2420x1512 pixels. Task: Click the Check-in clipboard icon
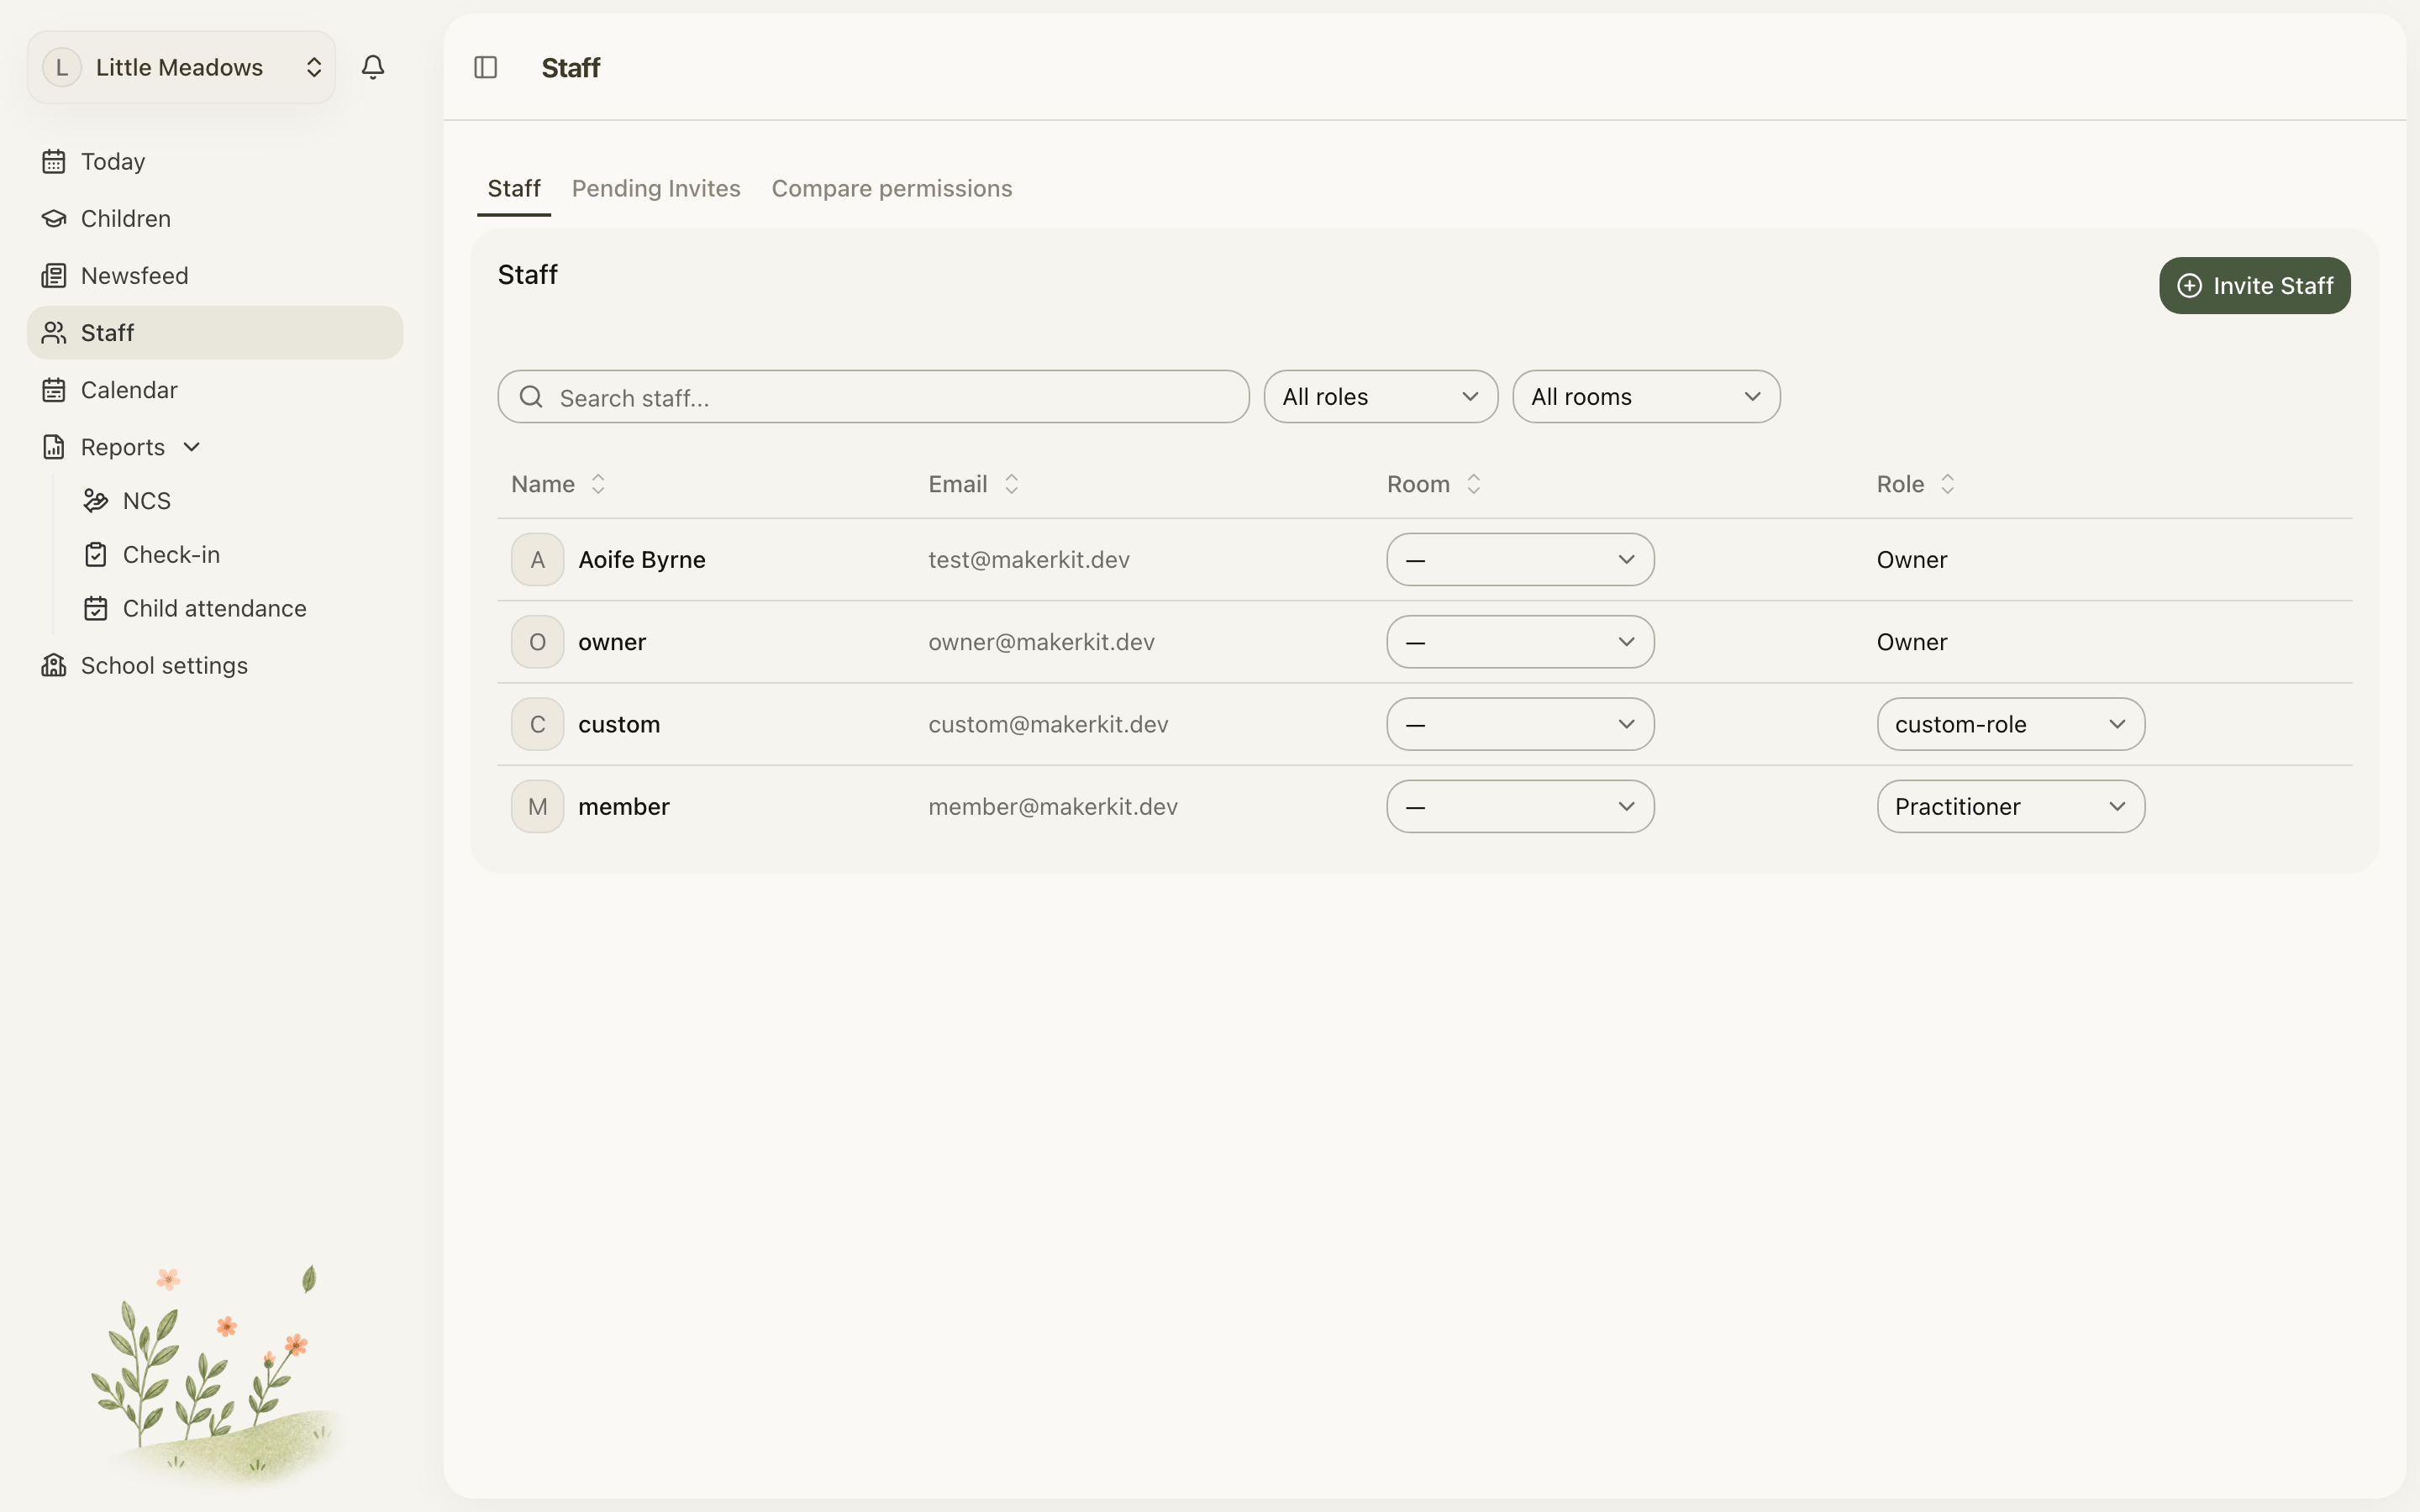pyautogui.click(x=96, y=554)
